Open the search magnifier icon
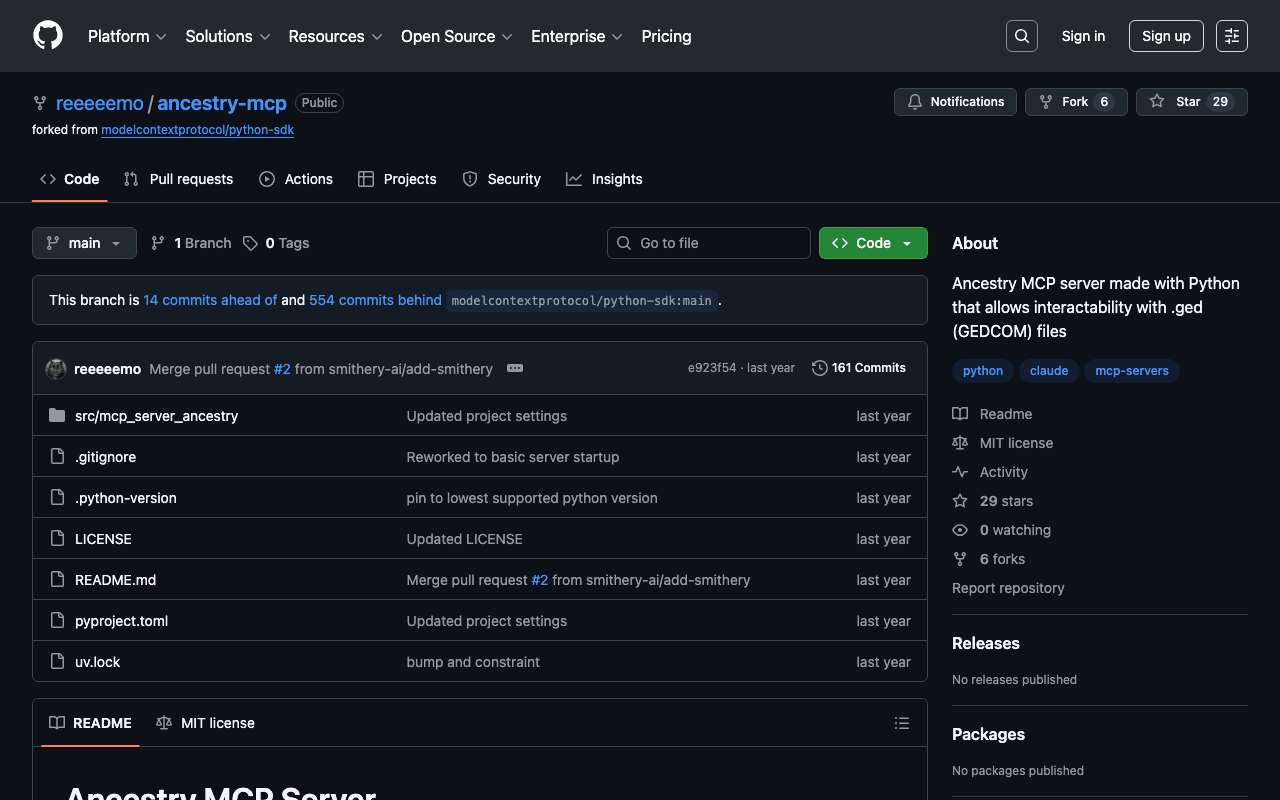 pos(1021,36)
